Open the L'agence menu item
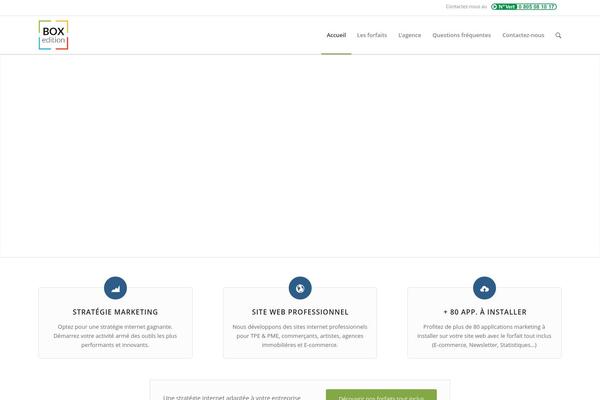Viewport: 600px width, 400px height. point(409,35)
